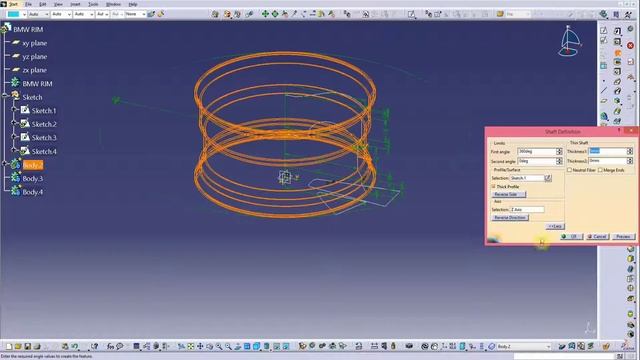Open the Start menu in menu bar

point(13,4)
